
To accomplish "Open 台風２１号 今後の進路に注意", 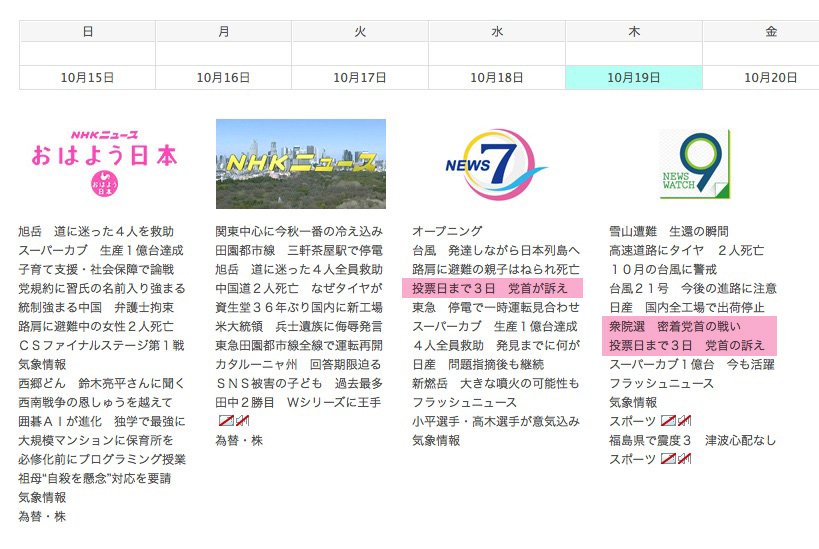I will [693, 288].
